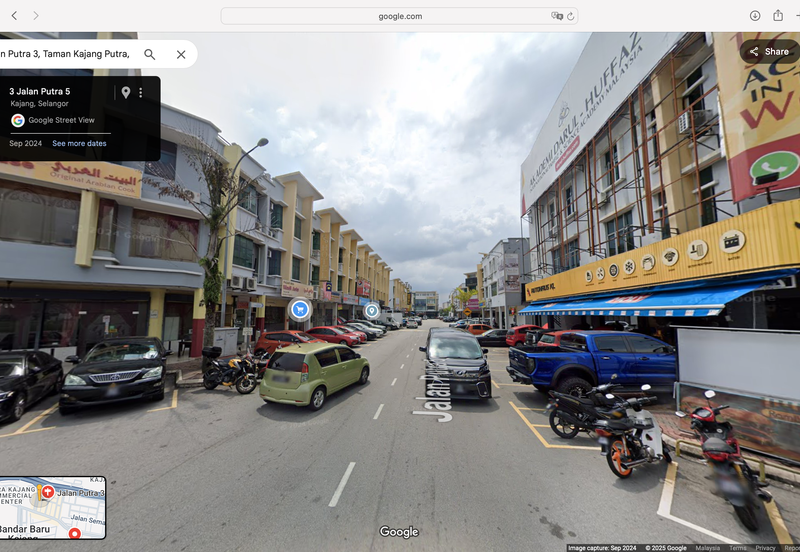The image size is (800, 552).
Task: Go back with the browser back arrow
Action: pos(14,16)
